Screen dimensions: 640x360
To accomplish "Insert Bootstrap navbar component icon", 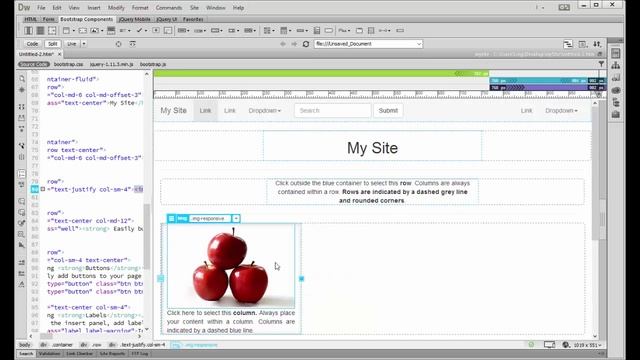I will (x=111, y=31).
